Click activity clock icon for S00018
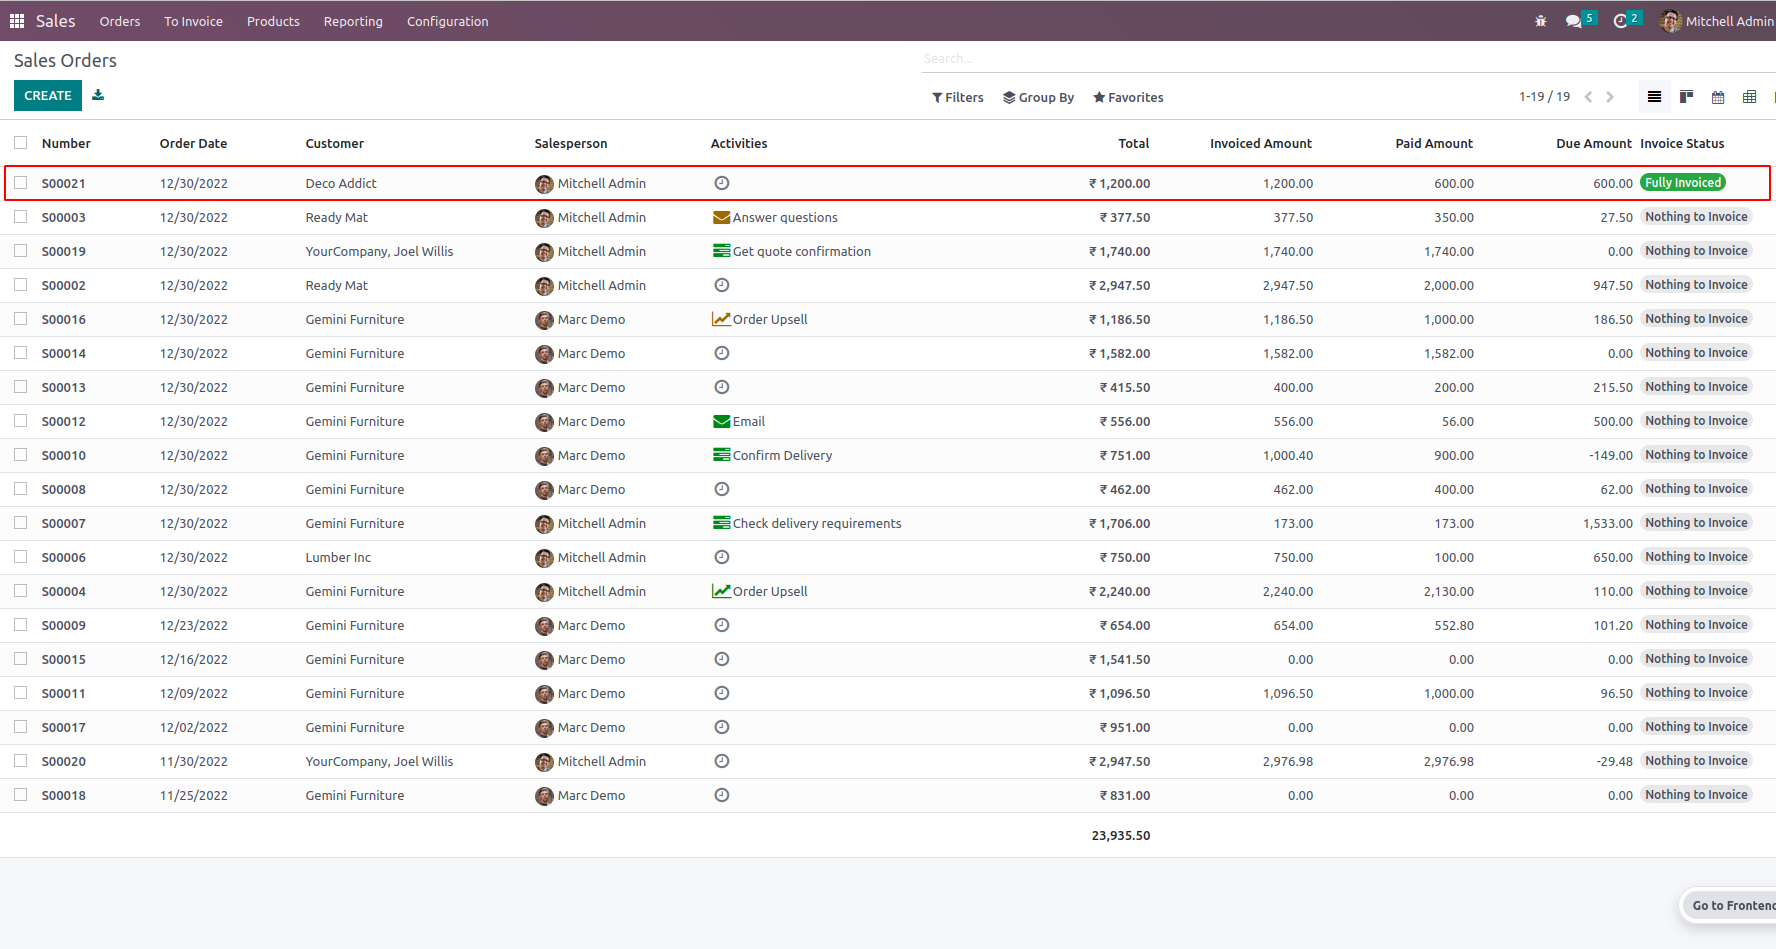This screenshot has width=1776, height=949. point(722,795)
